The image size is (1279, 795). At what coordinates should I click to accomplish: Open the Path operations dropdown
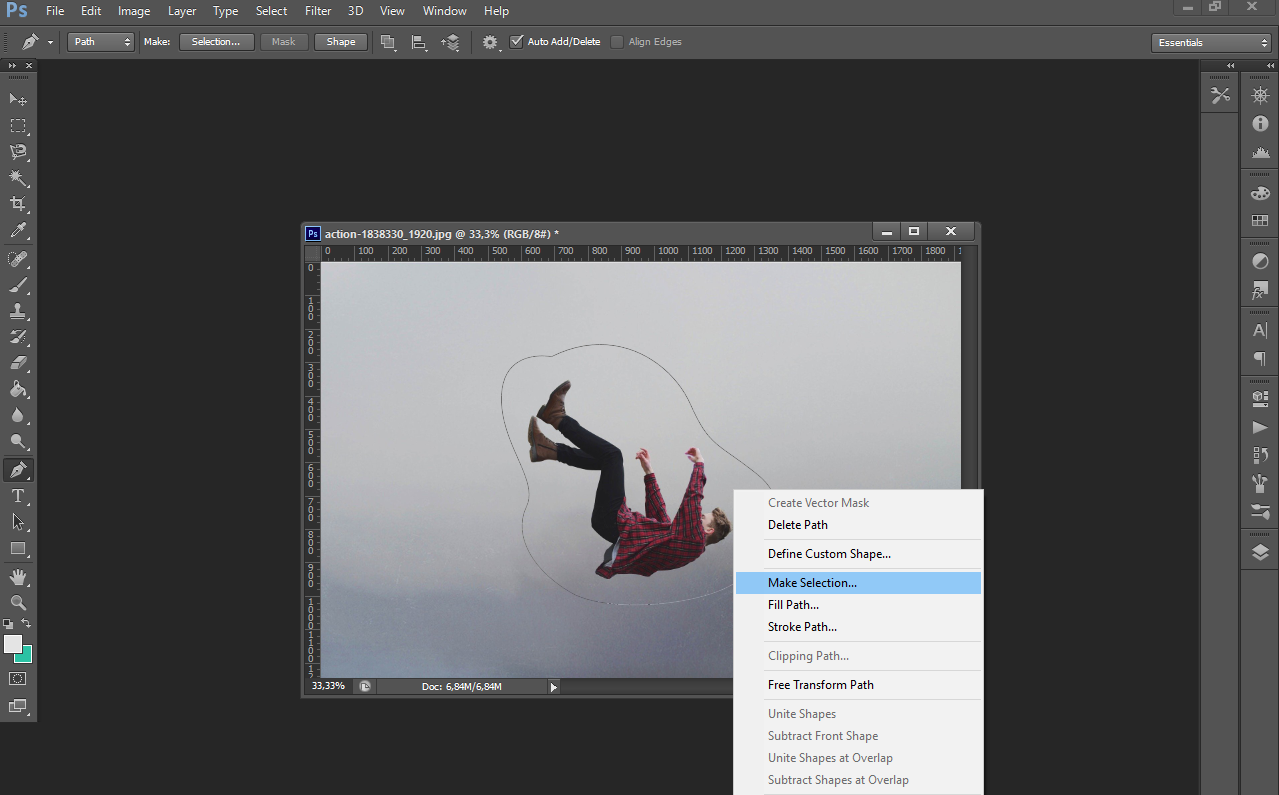click(x=388, y=42)
